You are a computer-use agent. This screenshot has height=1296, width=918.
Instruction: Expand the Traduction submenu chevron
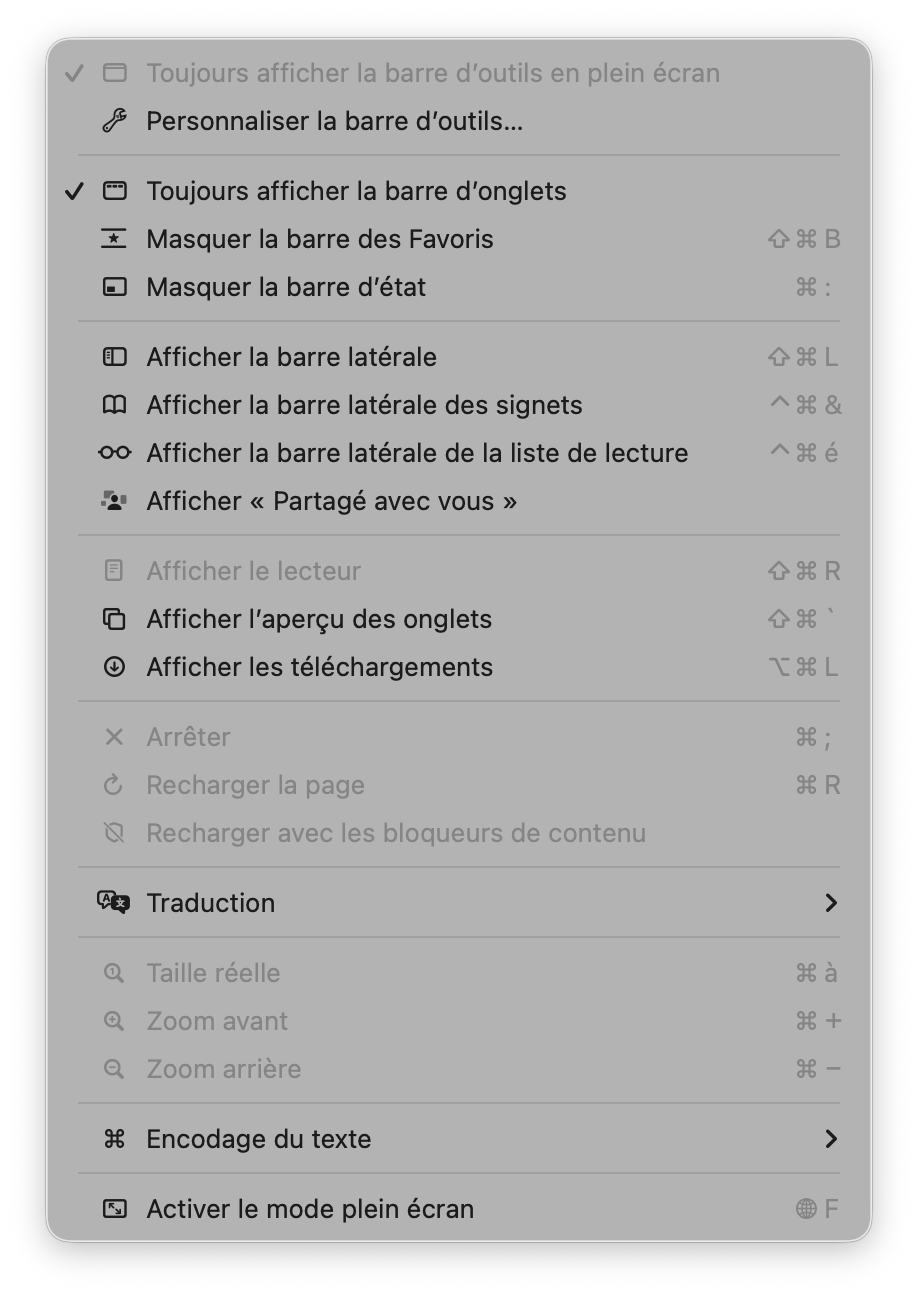coord(830,903)
